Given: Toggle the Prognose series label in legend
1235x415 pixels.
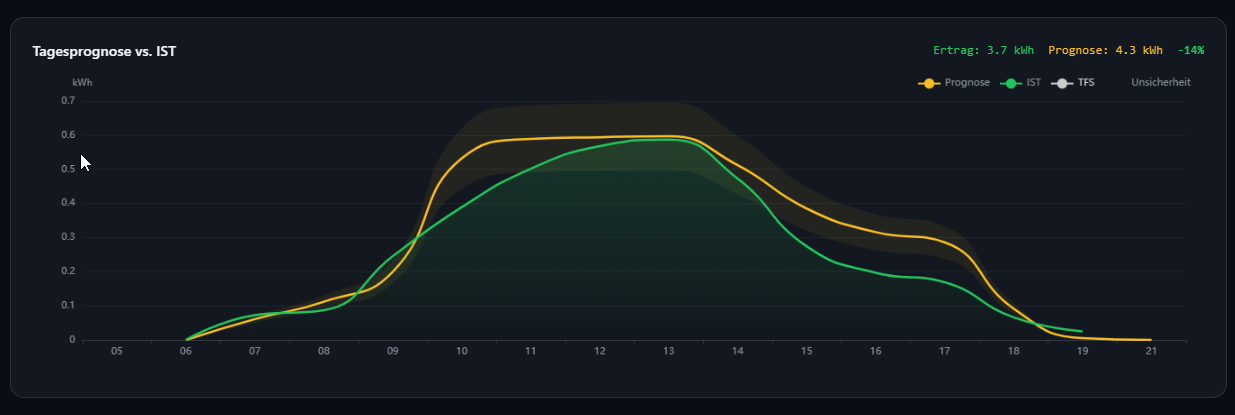Looking at the screenshot, I should click(x=967, y=83).
